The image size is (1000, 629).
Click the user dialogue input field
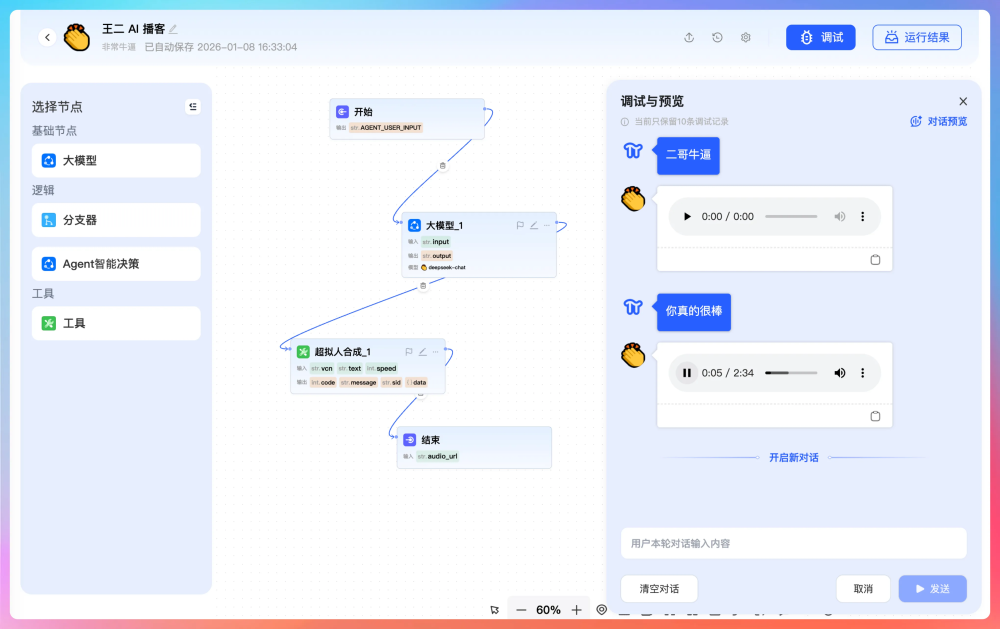(793, 543)
